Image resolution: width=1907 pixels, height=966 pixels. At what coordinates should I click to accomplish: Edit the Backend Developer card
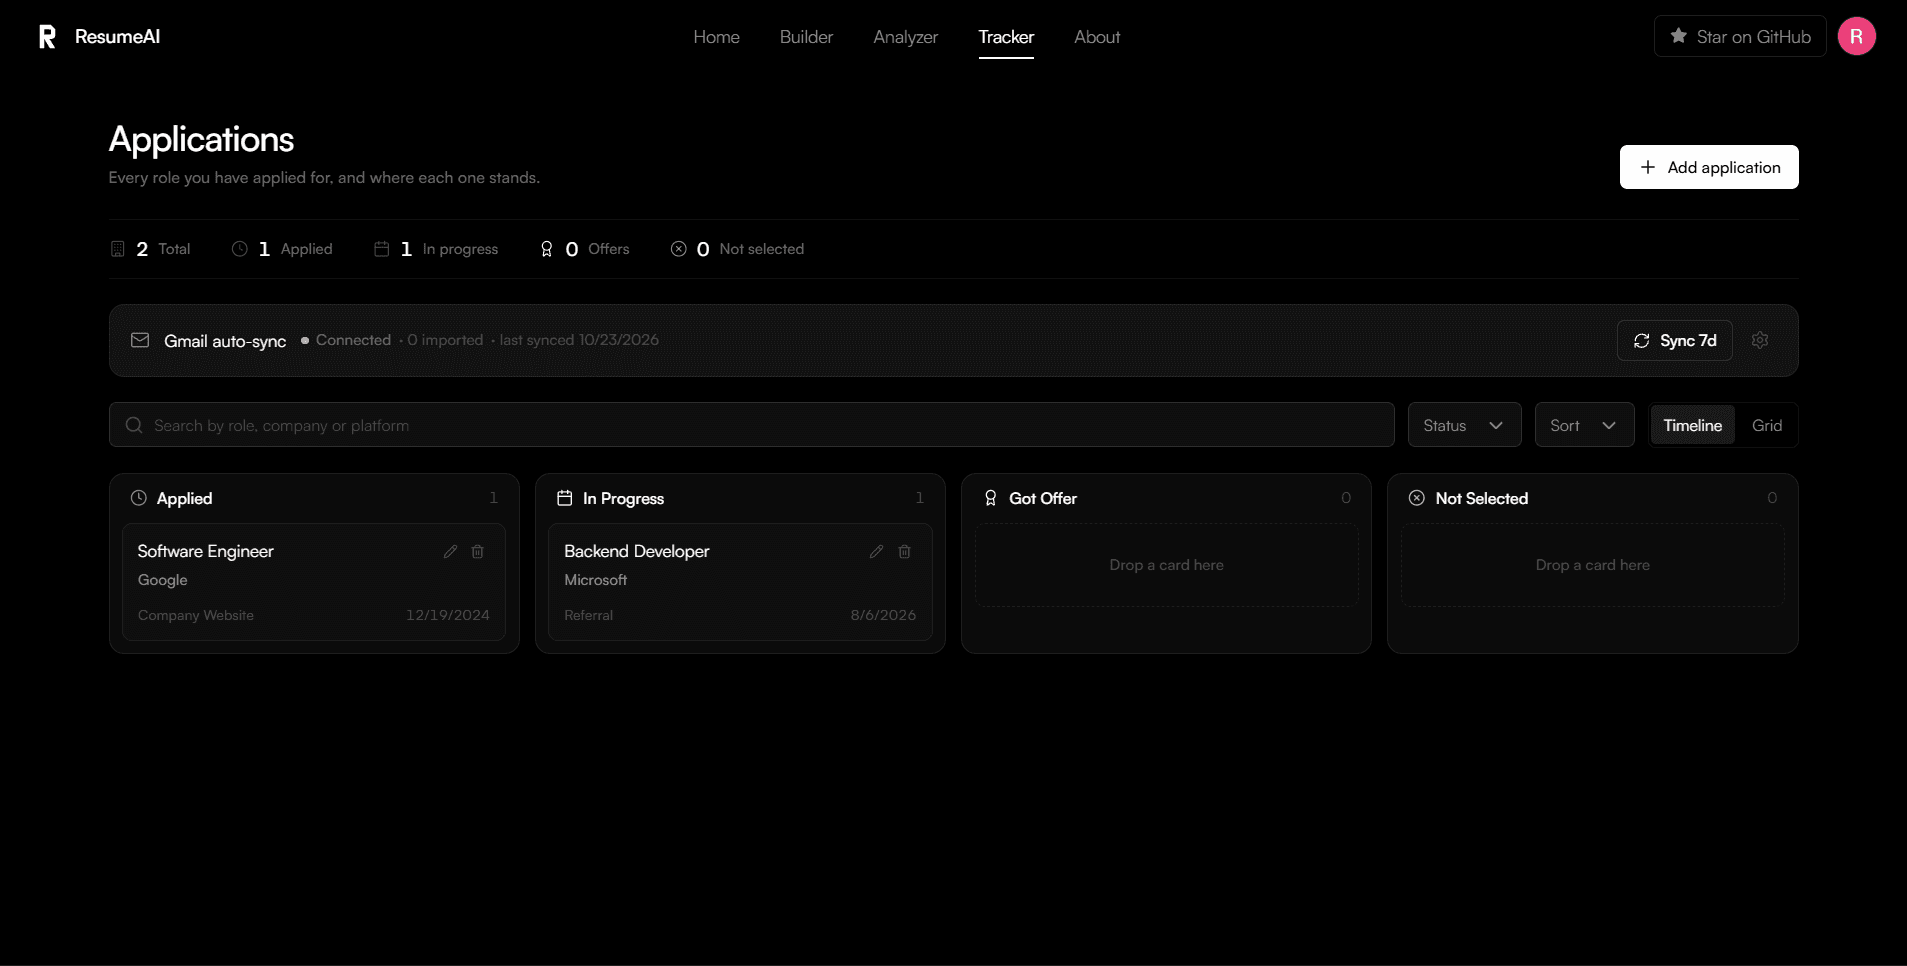click(877, 551)
